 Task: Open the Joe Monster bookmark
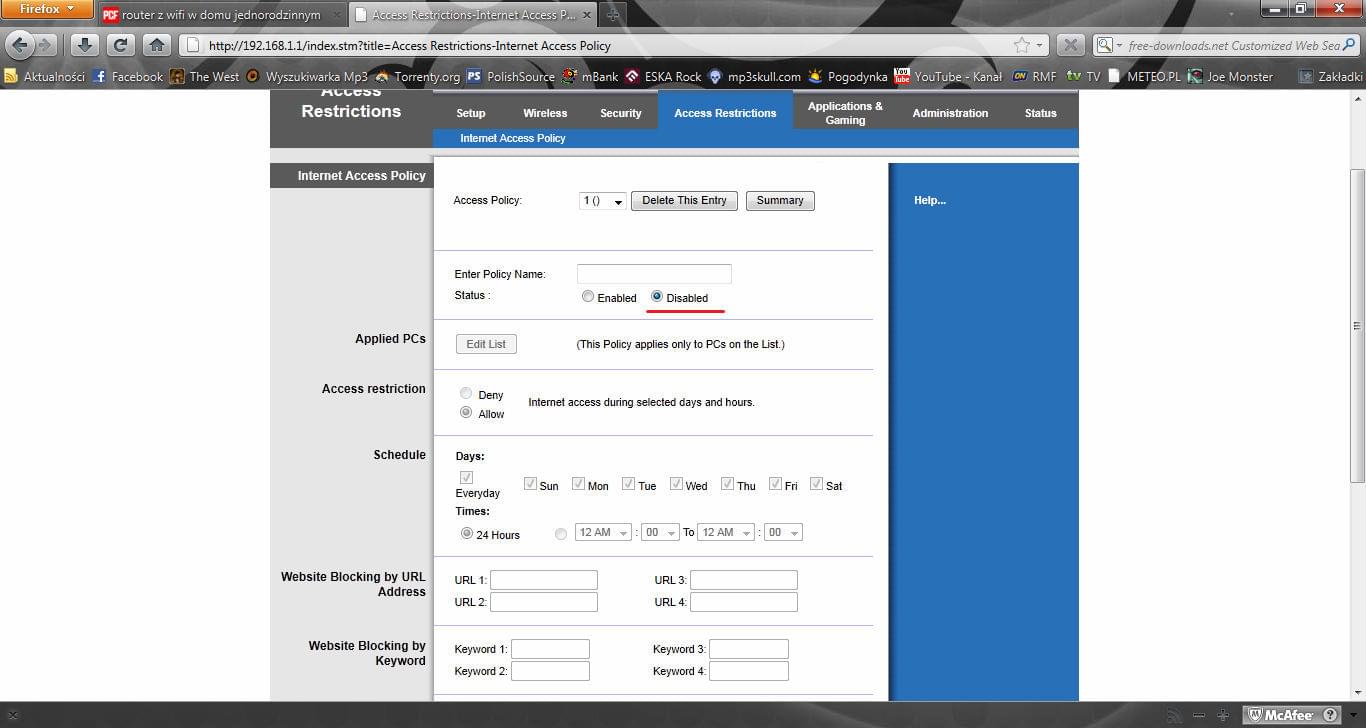coord(1231,76)
